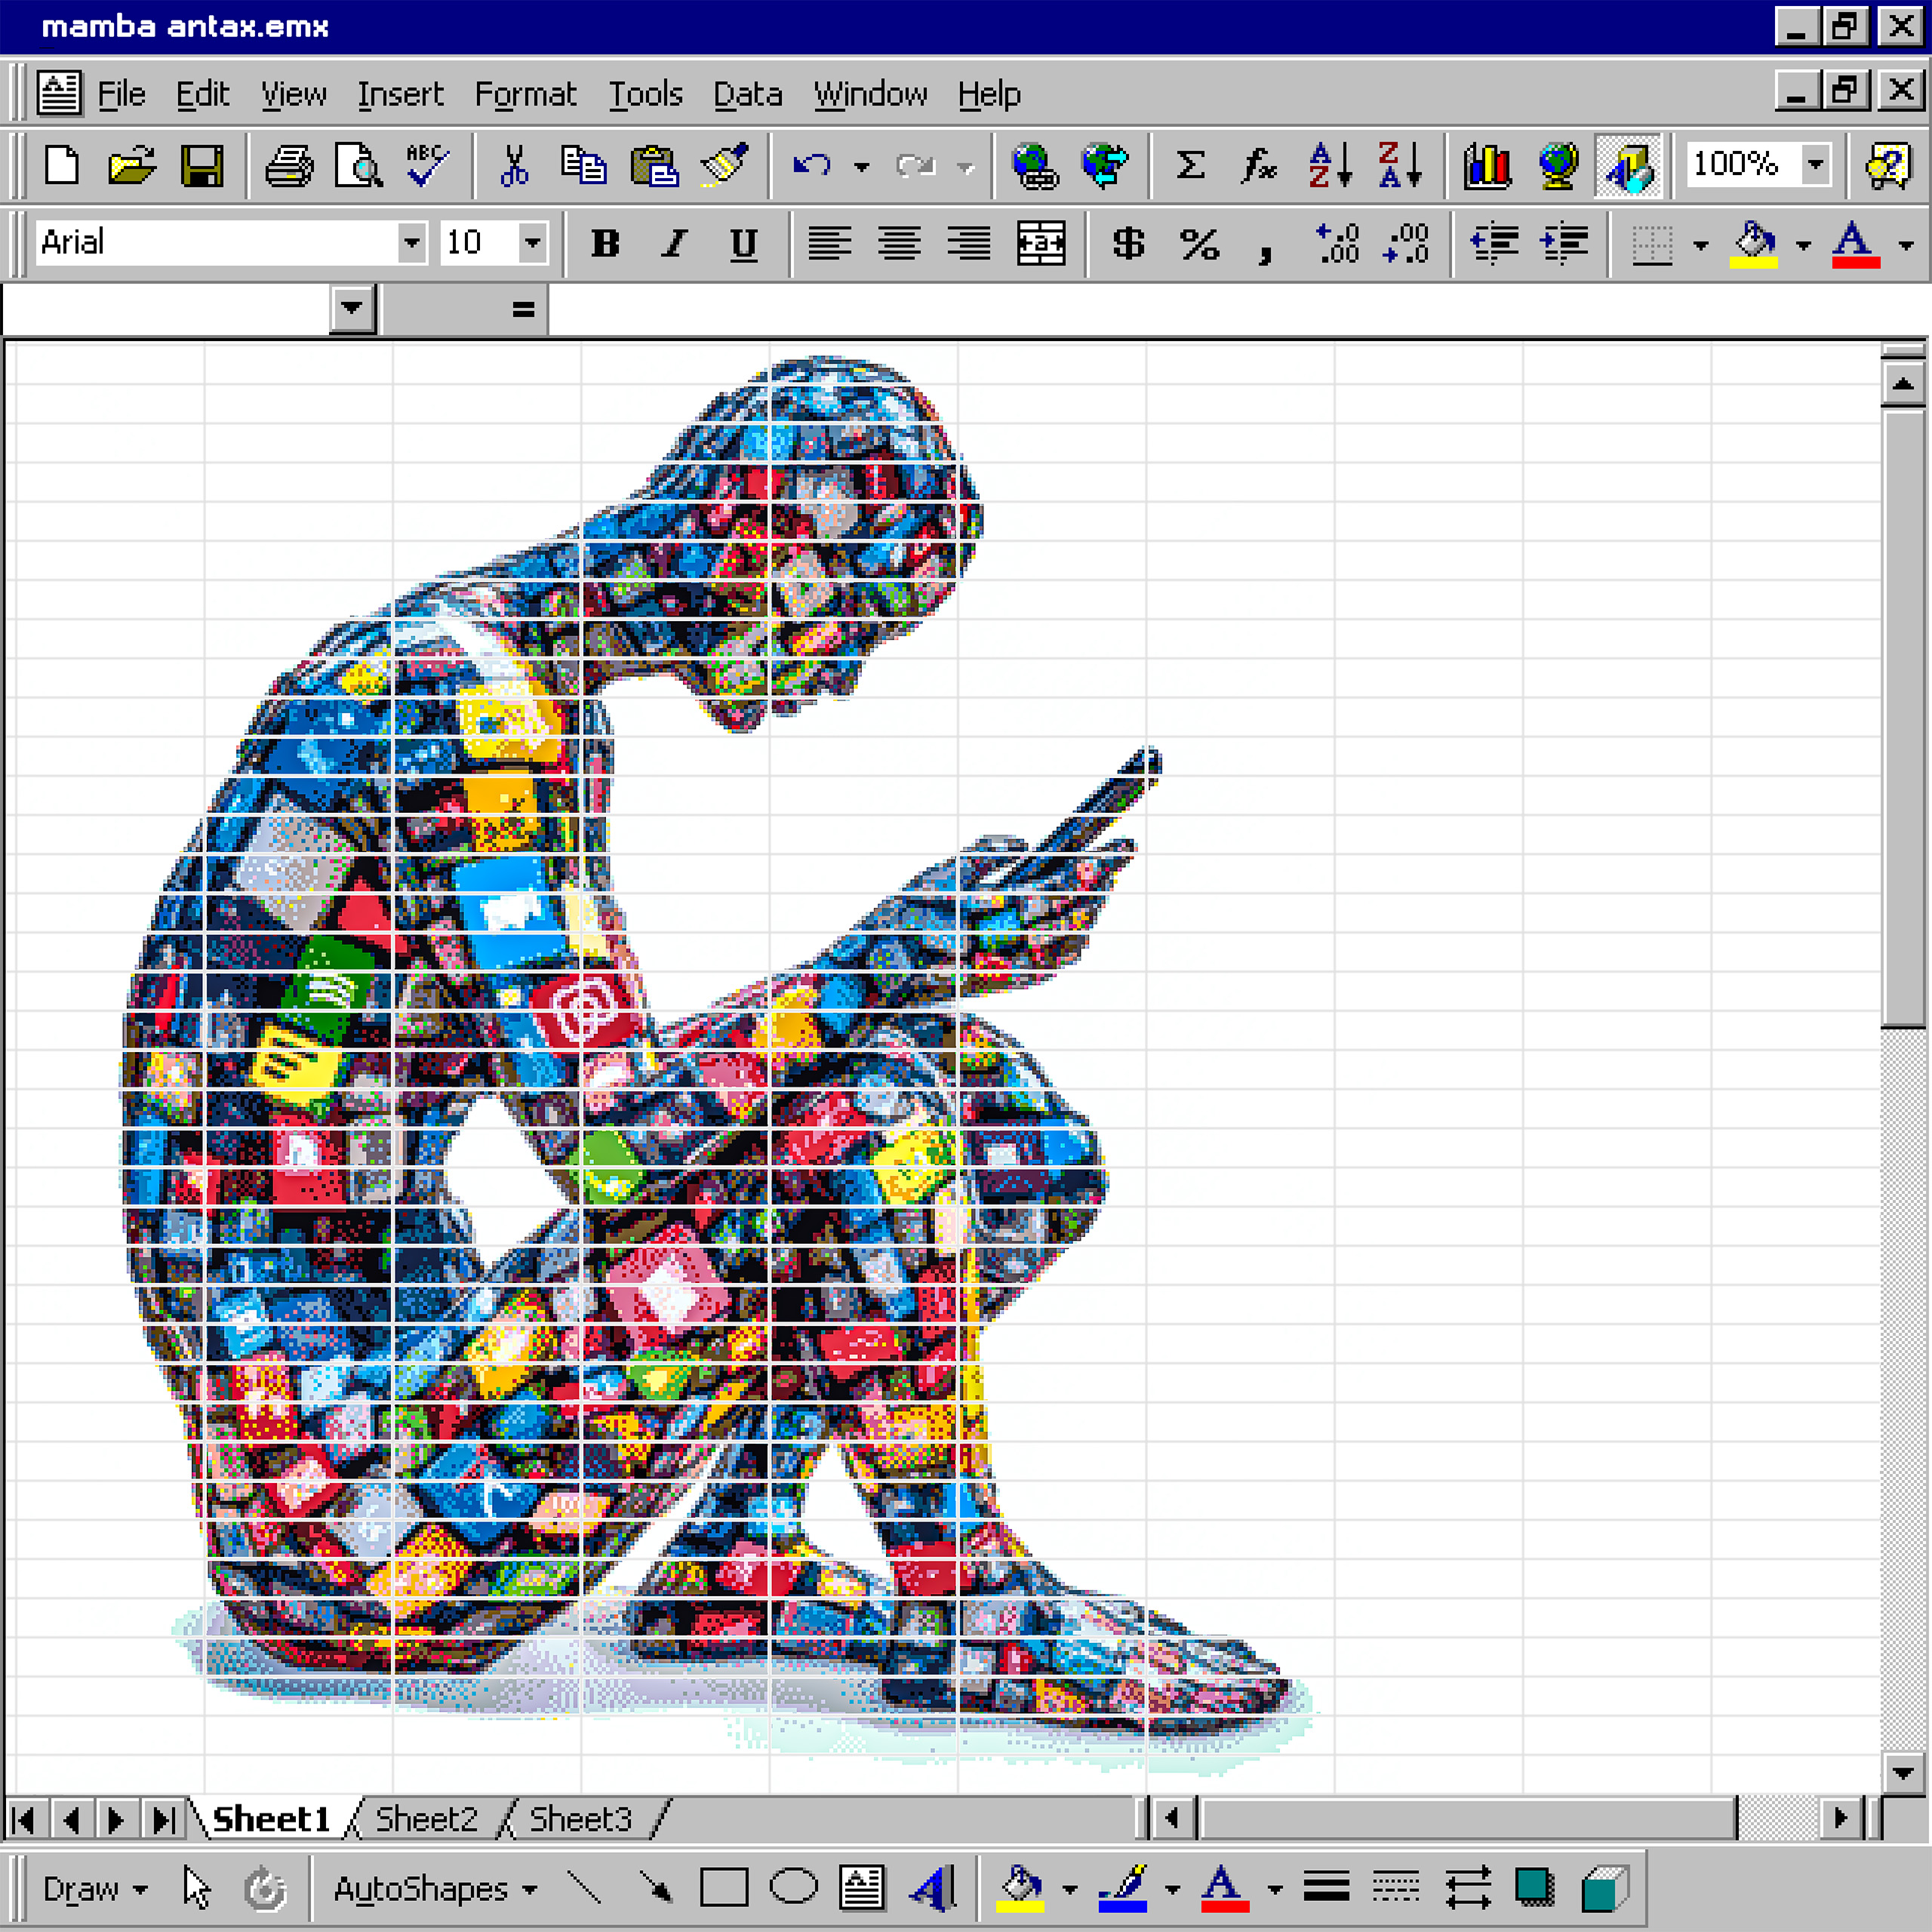Click the Name Box input field

click(x=165, y=309)
